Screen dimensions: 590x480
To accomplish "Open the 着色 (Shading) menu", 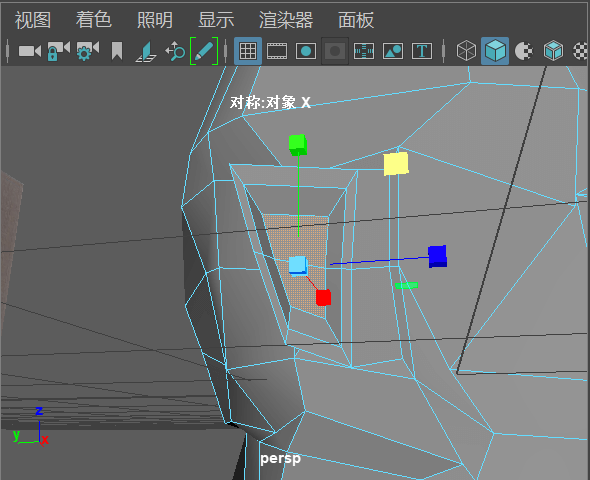I will coord(94,20).
